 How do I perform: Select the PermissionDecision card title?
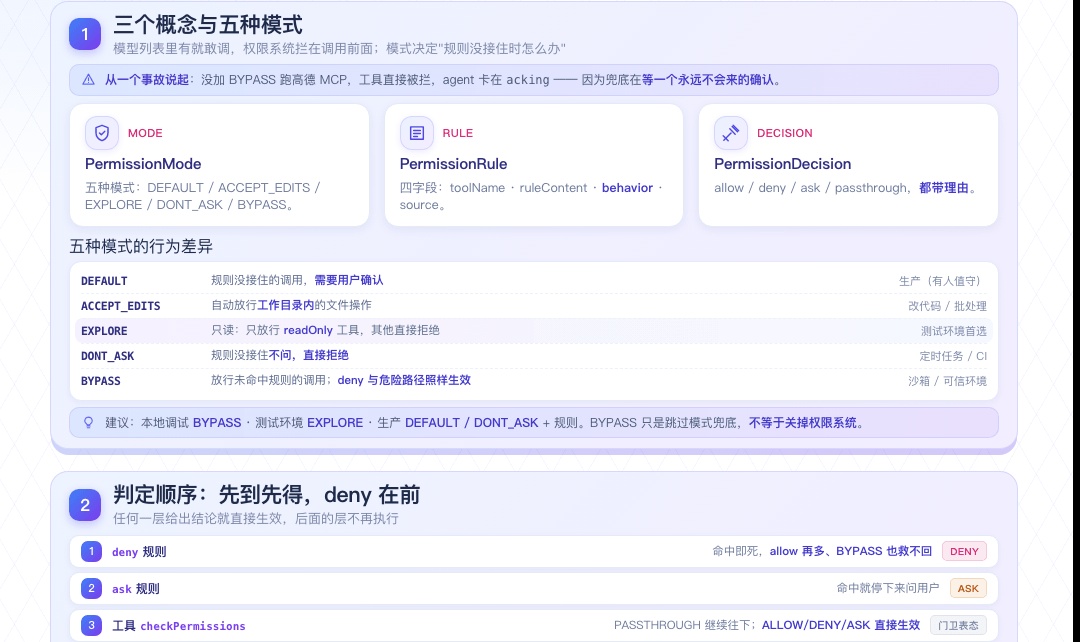pos(782,164)
